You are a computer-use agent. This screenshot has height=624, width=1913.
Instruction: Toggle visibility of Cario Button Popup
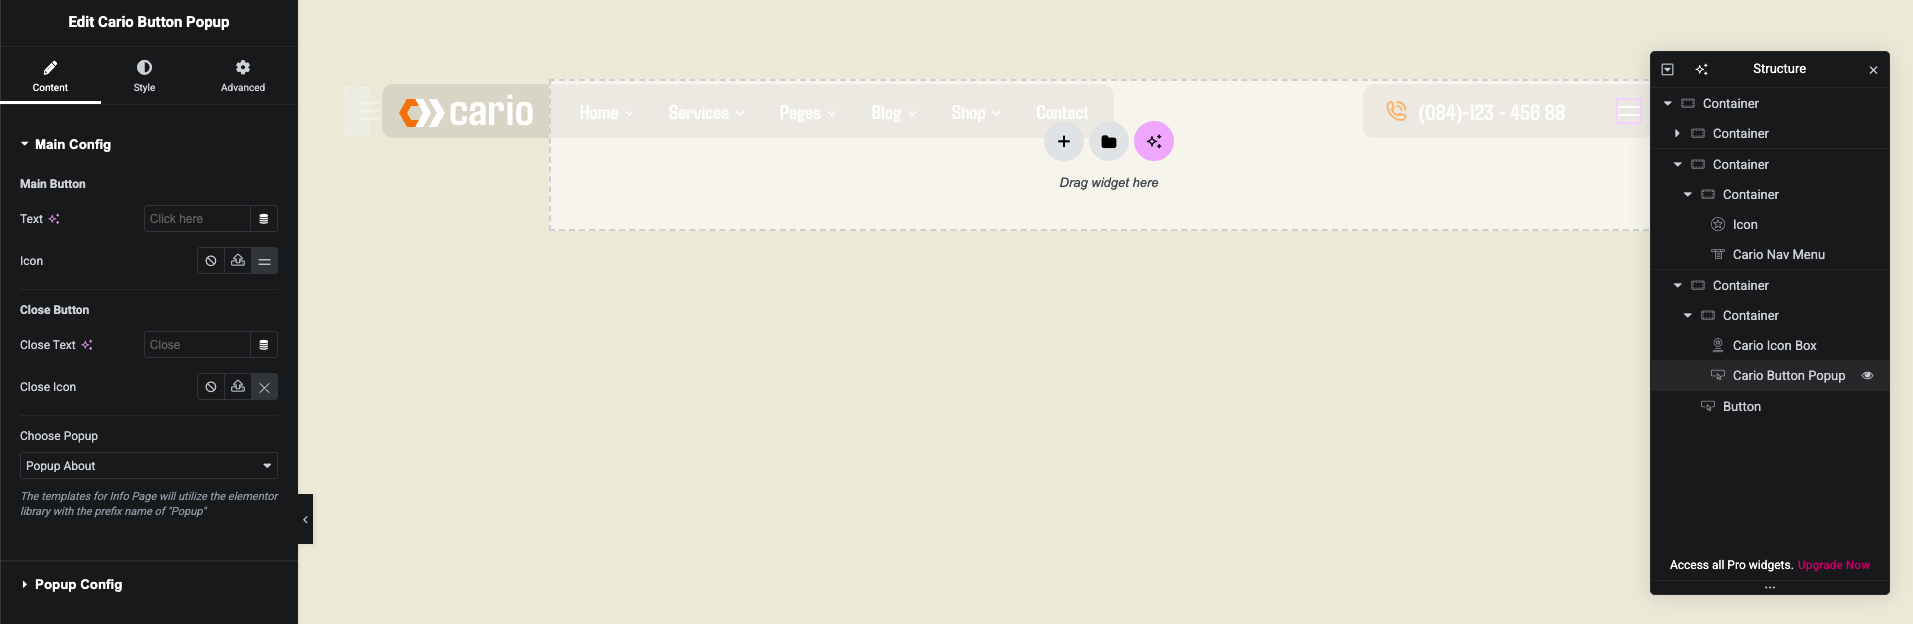(x=1867, y=376)
